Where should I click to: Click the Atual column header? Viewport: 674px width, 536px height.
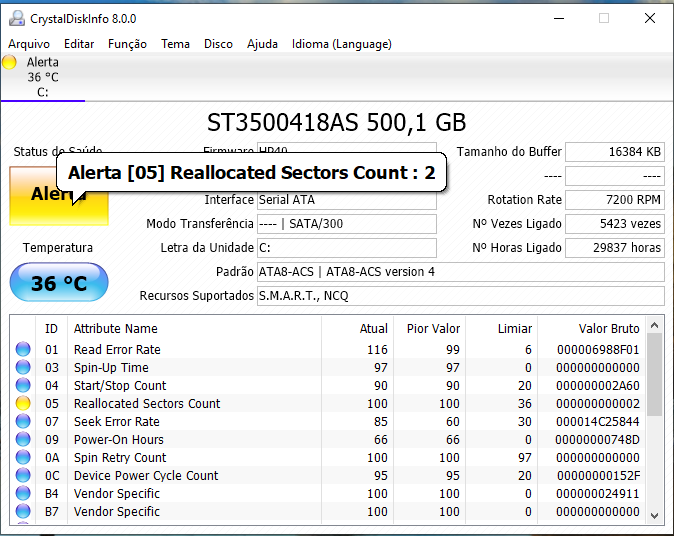pyautogui.click(x=357, y=329)
